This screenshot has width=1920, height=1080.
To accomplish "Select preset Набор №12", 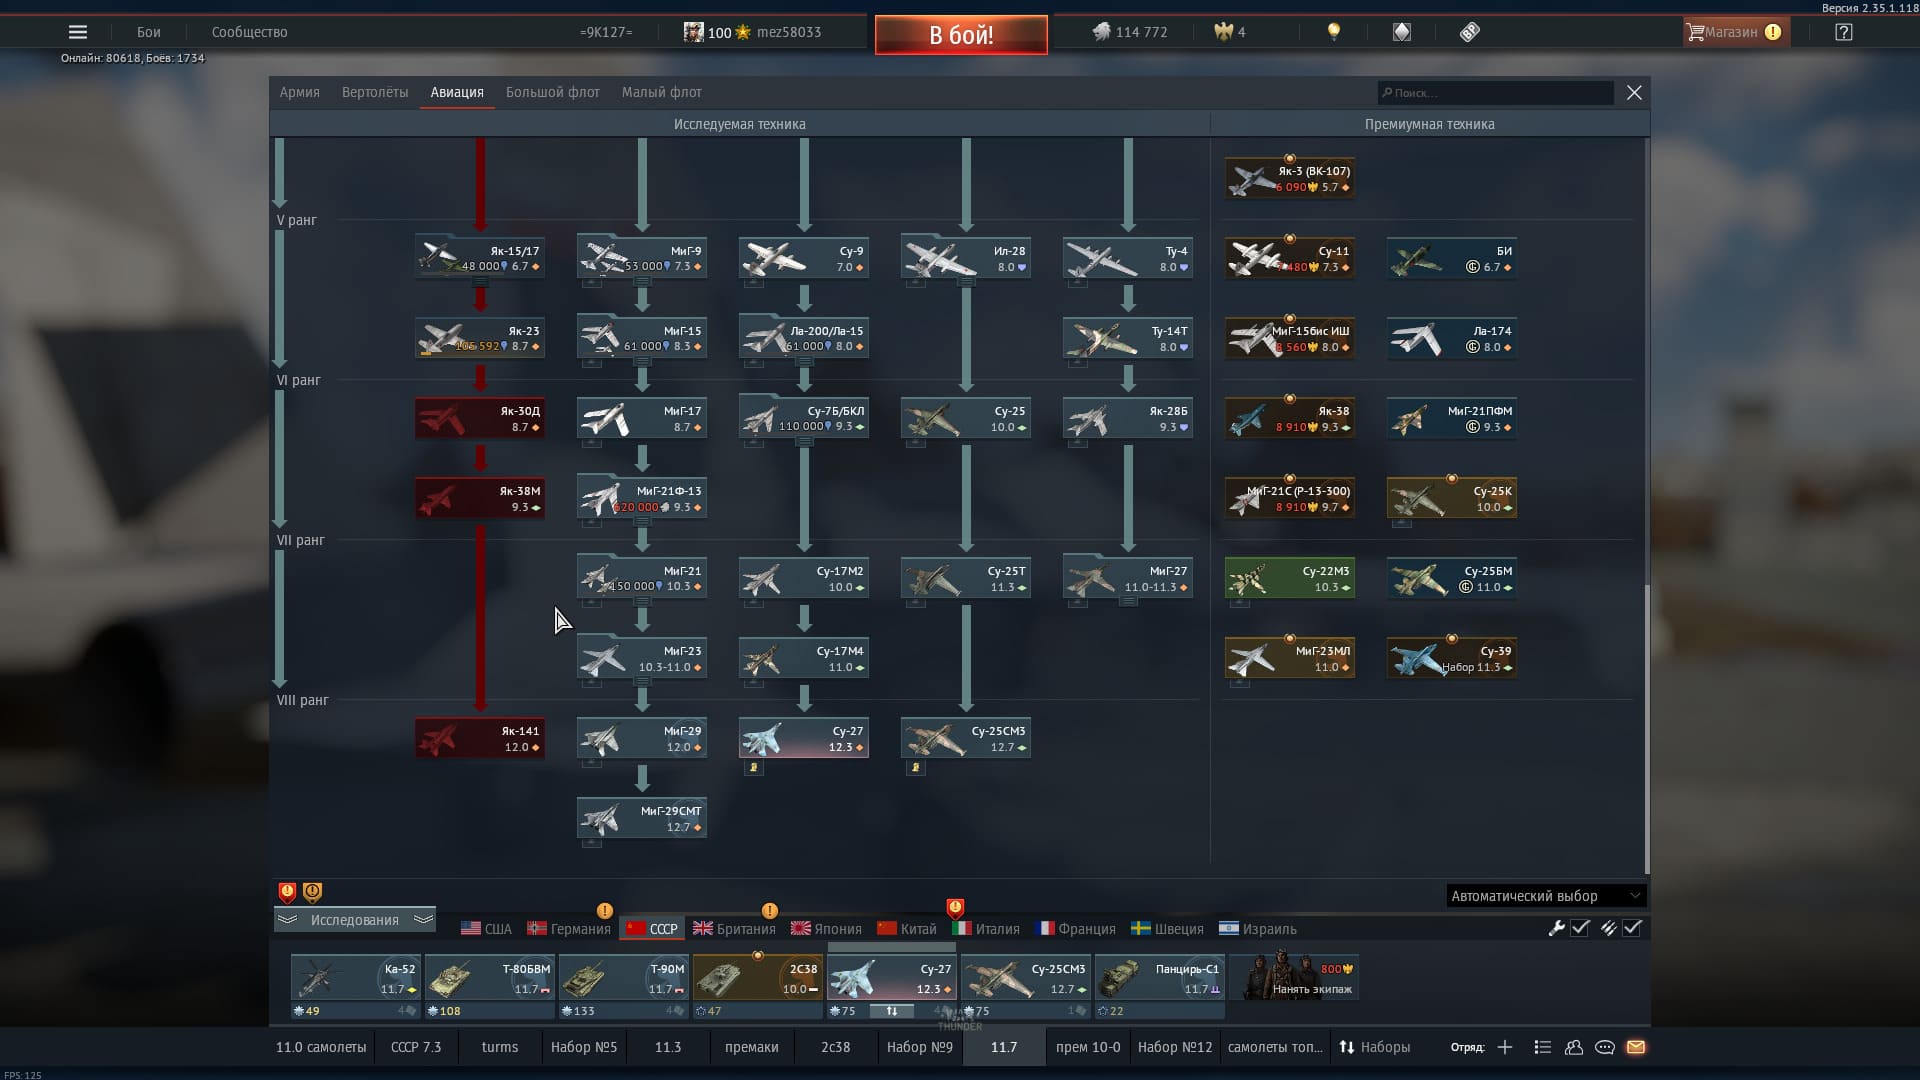I will coord(1175,1047).
